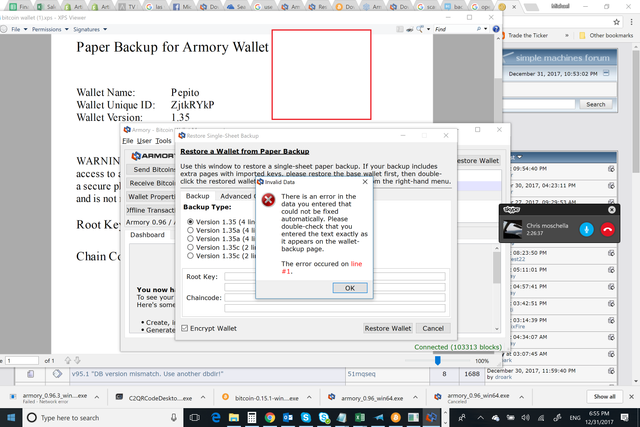Open Microsoft Edge from the taskbar
640x427 pixels.
[216, 418]
